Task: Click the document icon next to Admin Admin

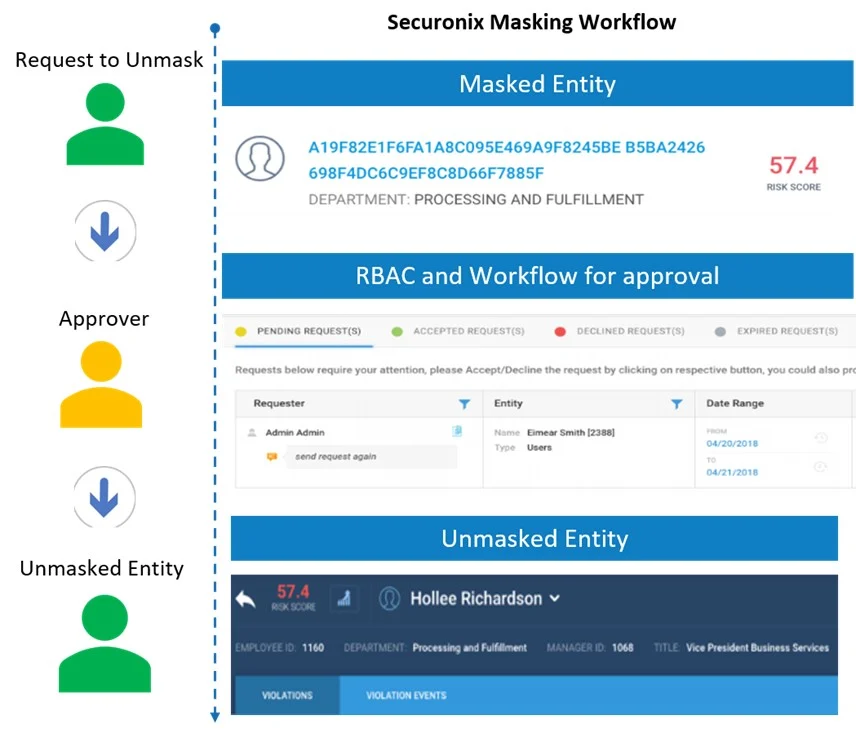Action: pyautogui.click(x=457, y=432)
